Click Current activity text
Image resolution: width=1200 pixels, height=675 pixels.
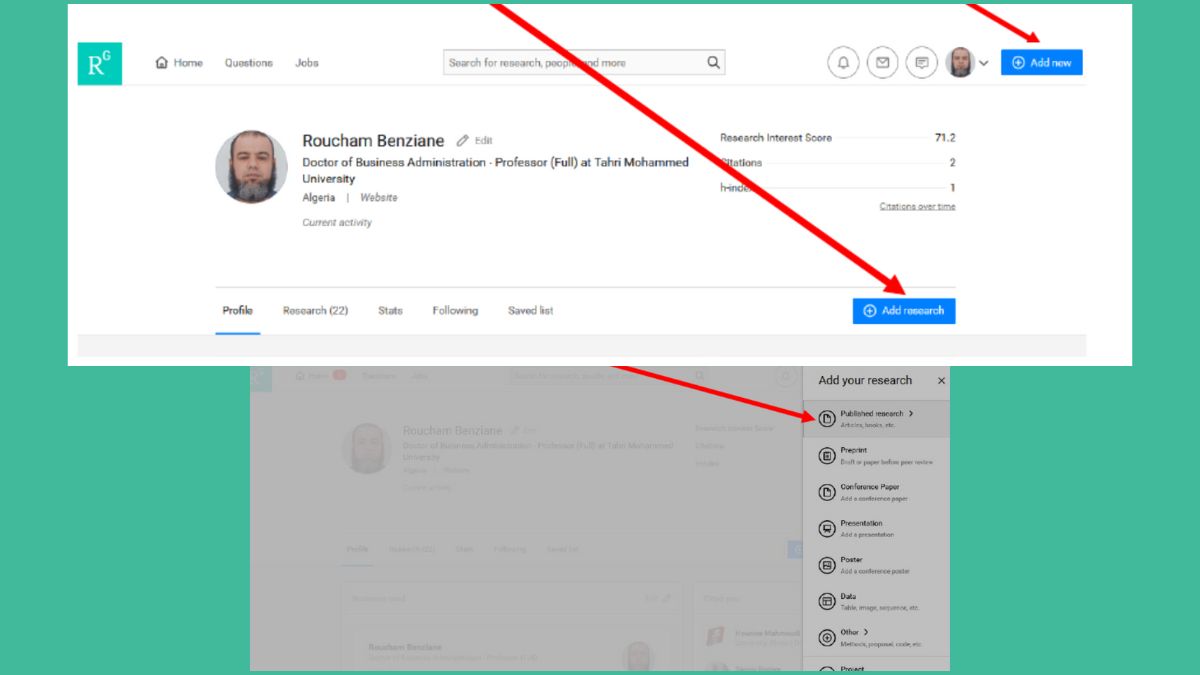coord(337,223)
